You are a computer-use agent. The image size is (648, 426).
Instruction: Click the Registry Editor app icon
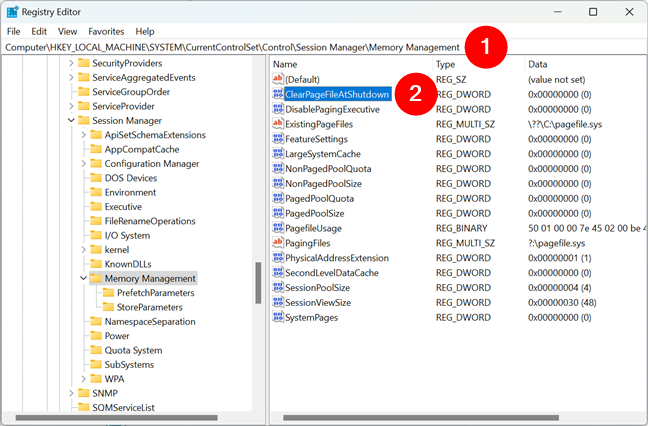tap(12, 12)
